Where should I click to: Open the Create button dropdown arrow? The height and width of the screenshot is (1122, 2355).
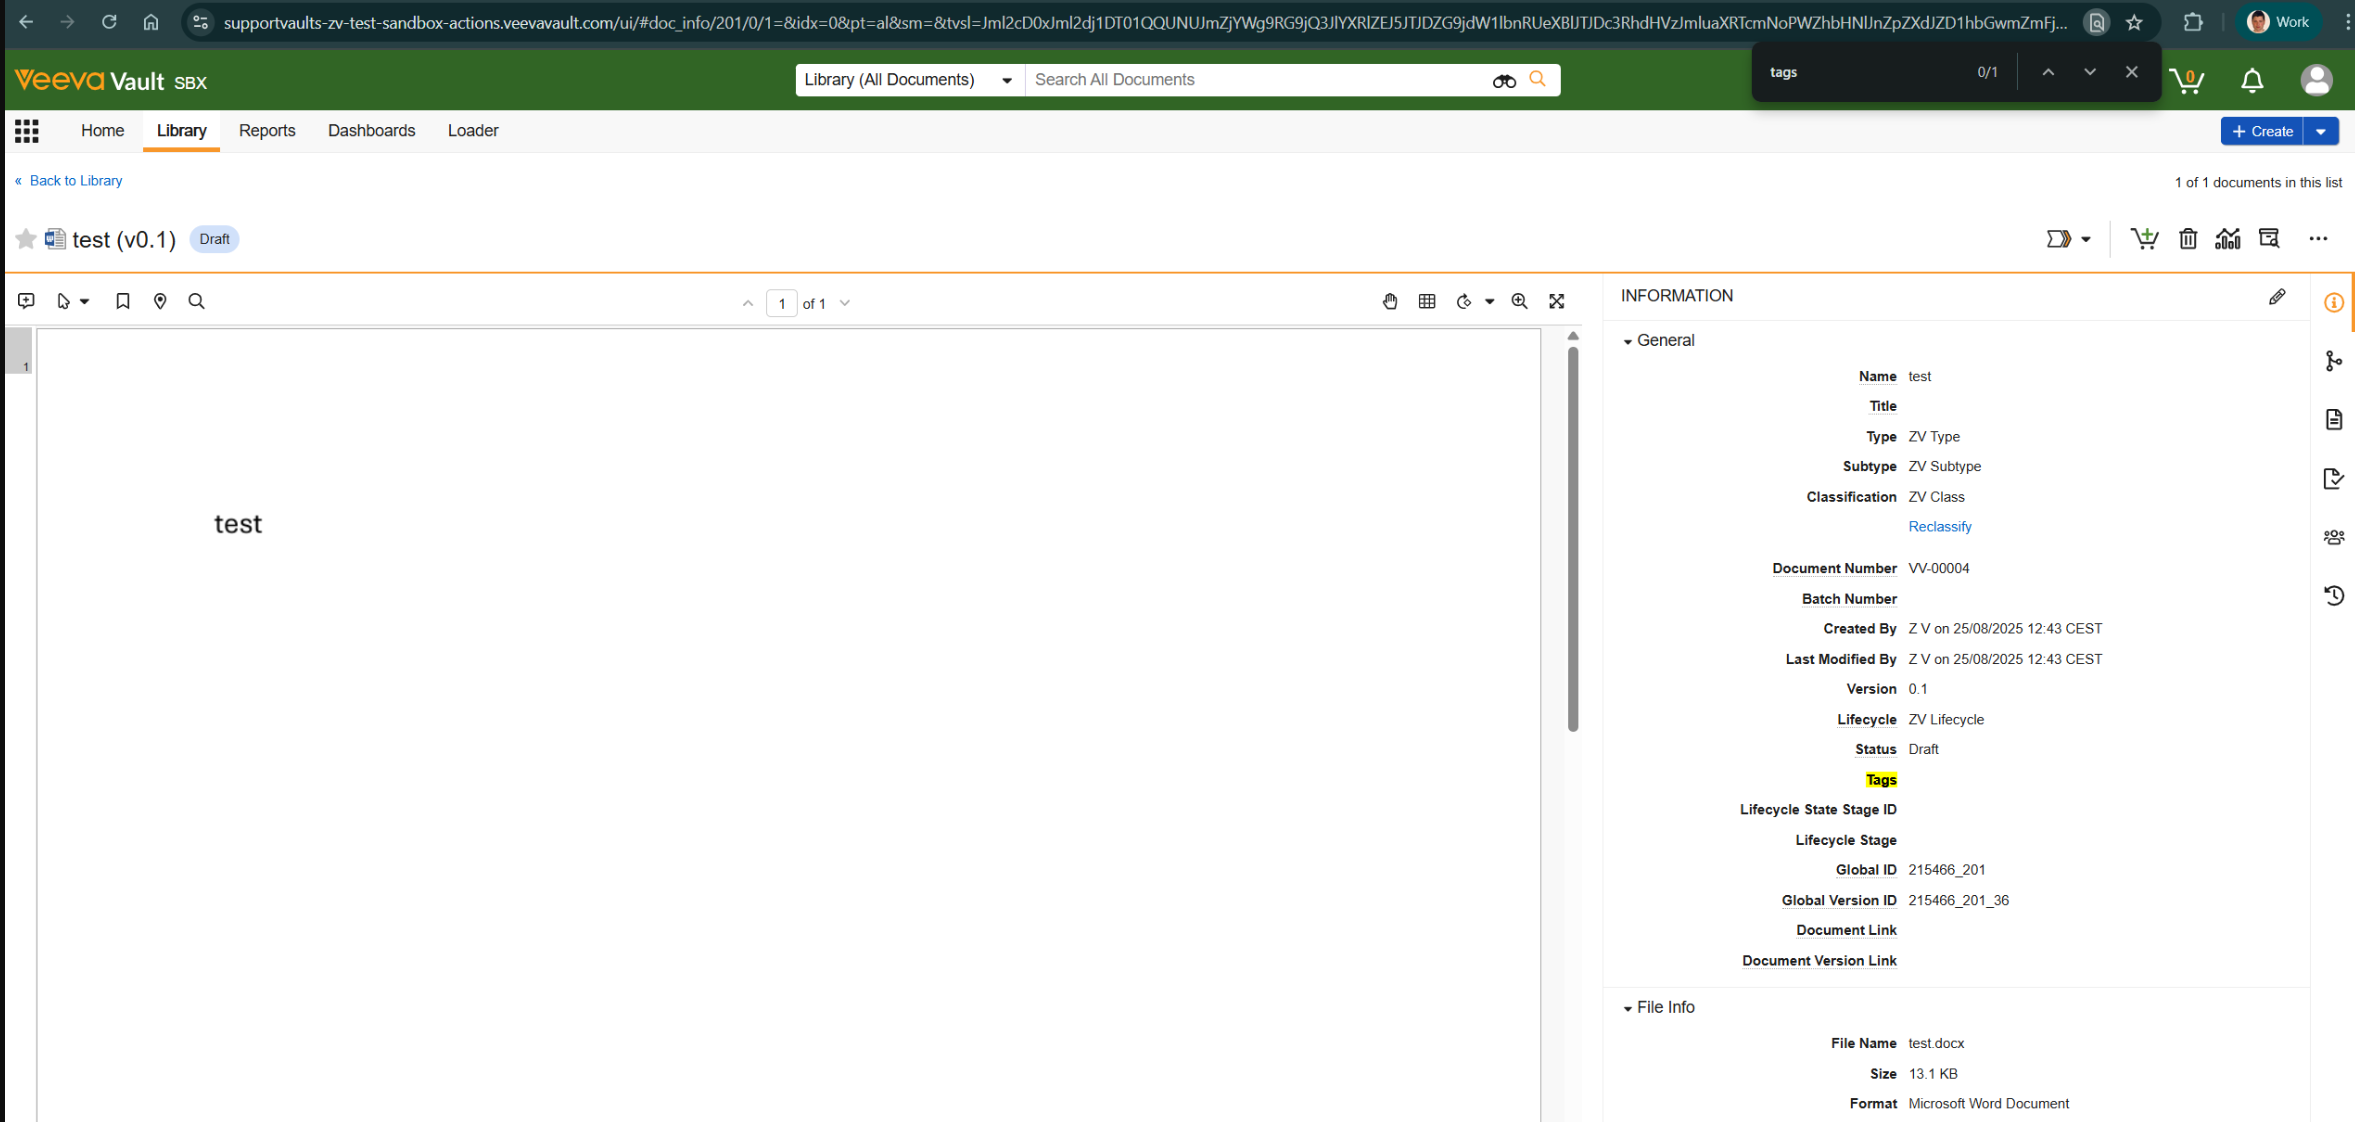pos(2322,131)
